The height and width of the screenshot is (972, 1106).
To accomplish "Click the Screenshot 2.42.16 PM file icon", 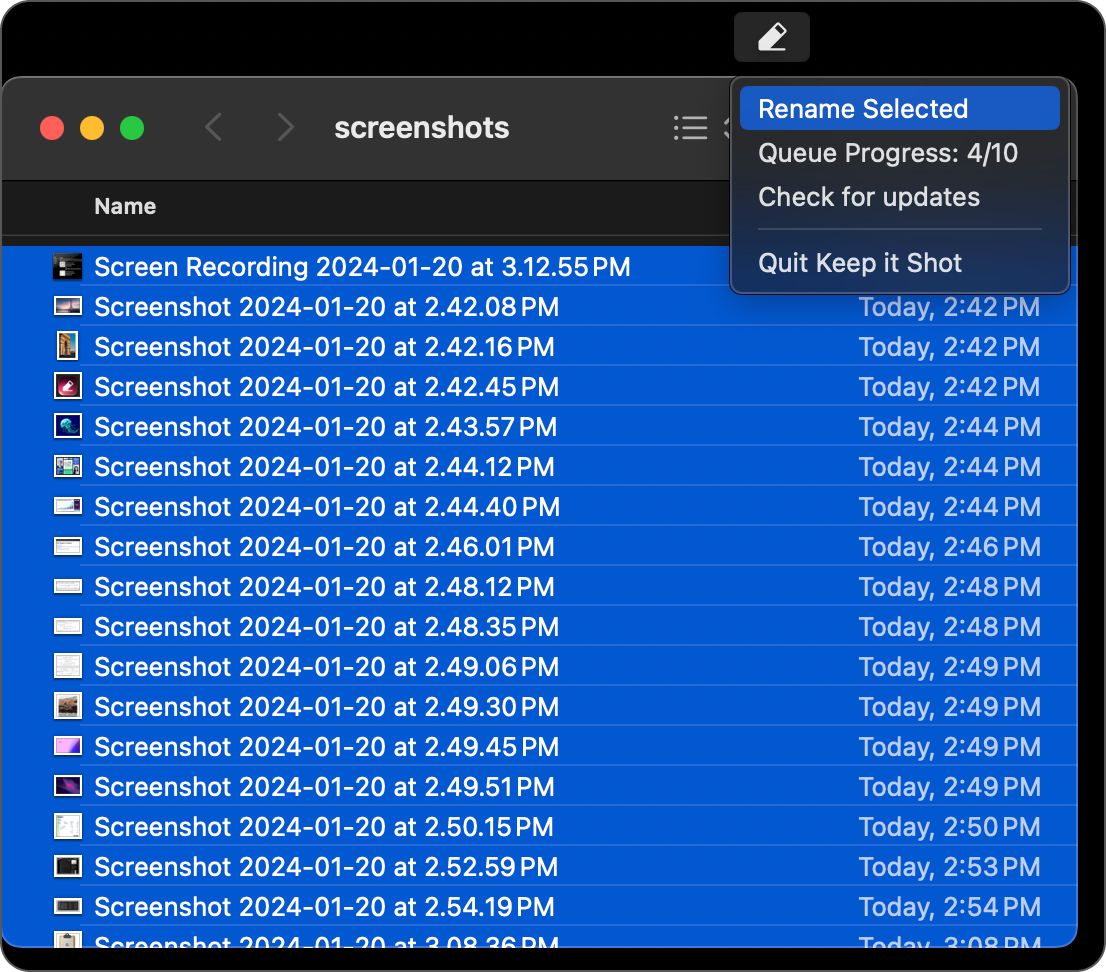I will (67, 347).
